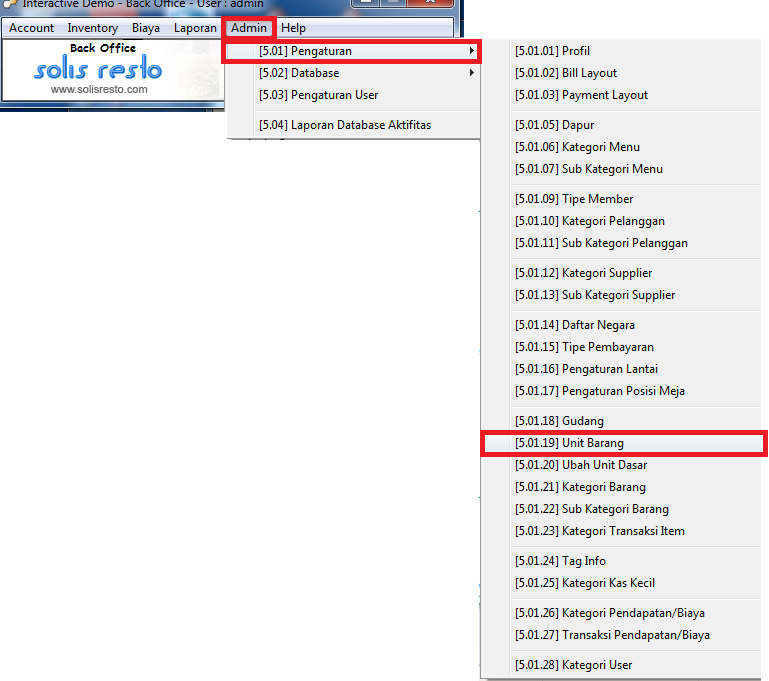Viewport: 769px width, 681px height.
Task: Click the Solis Resto logo banner
Action: click(x=100, y=69)
